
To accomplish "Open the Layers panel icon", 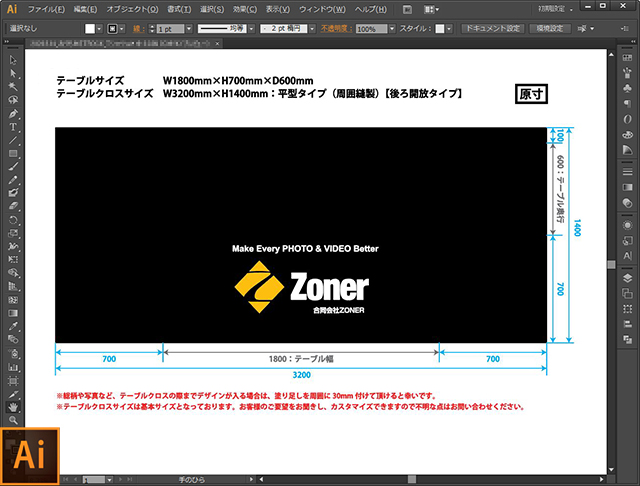I will 627,278.
